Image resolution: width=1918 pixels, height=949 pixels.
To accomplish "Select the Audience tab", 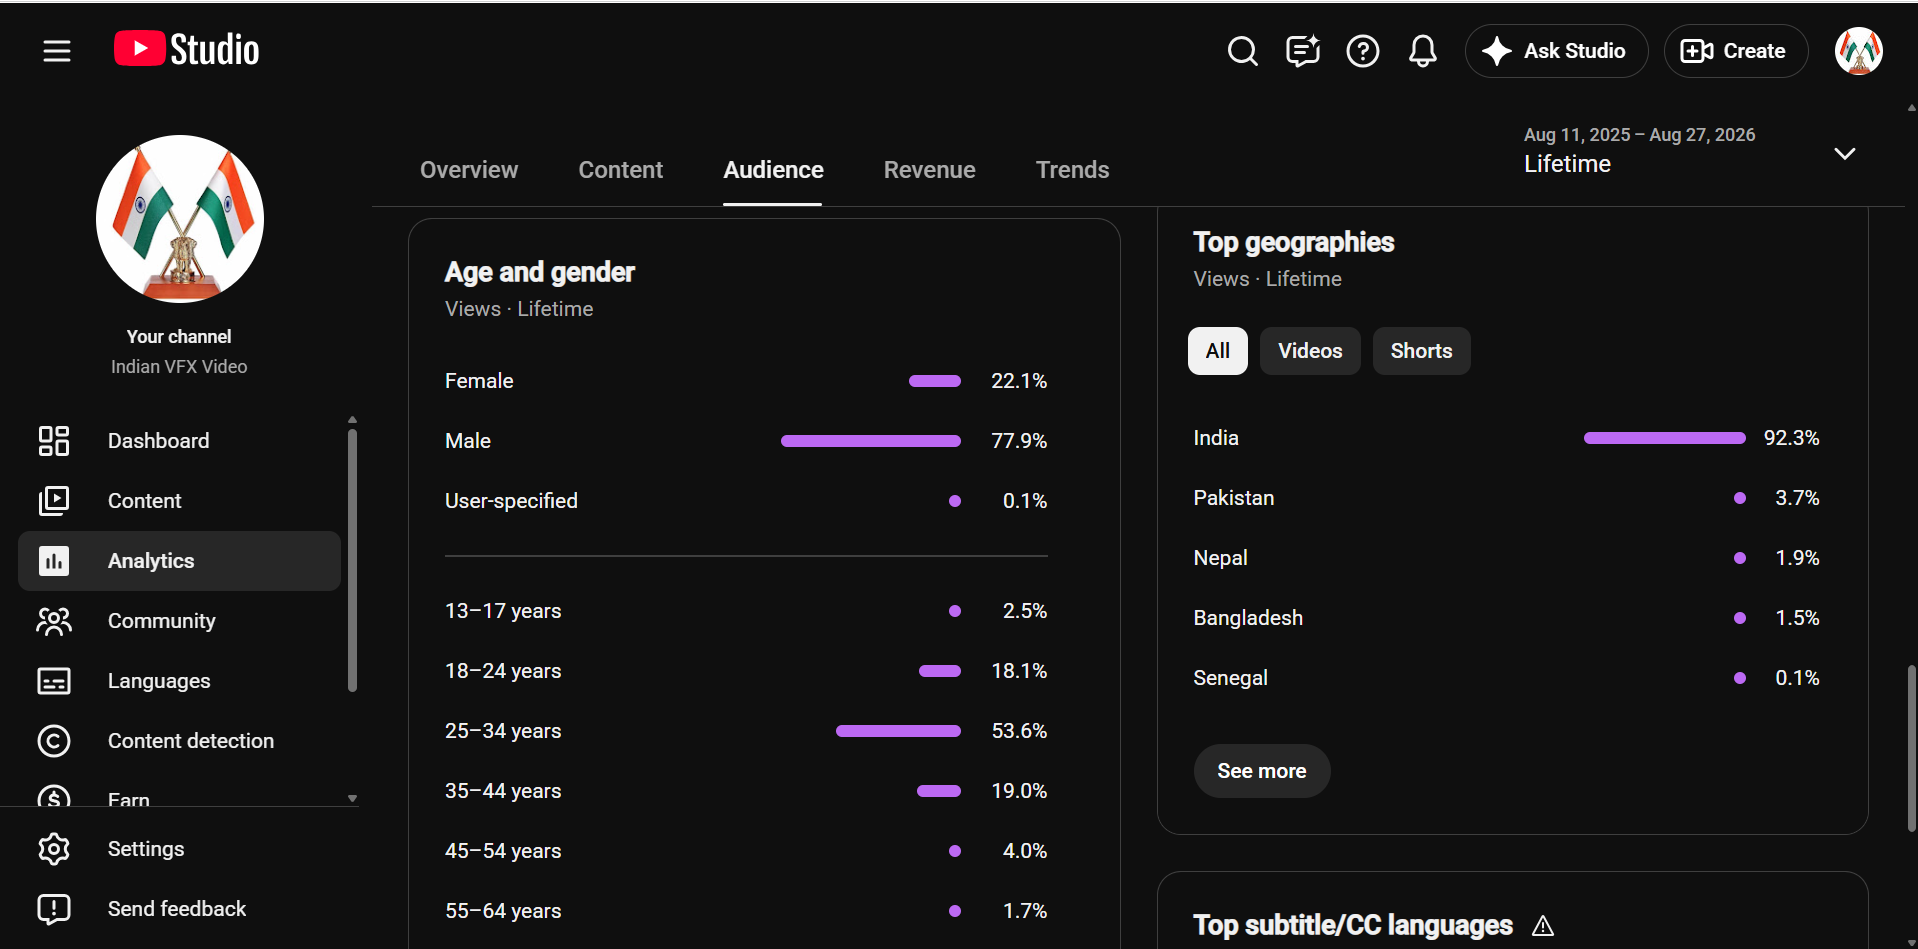I will coord(773,170).
